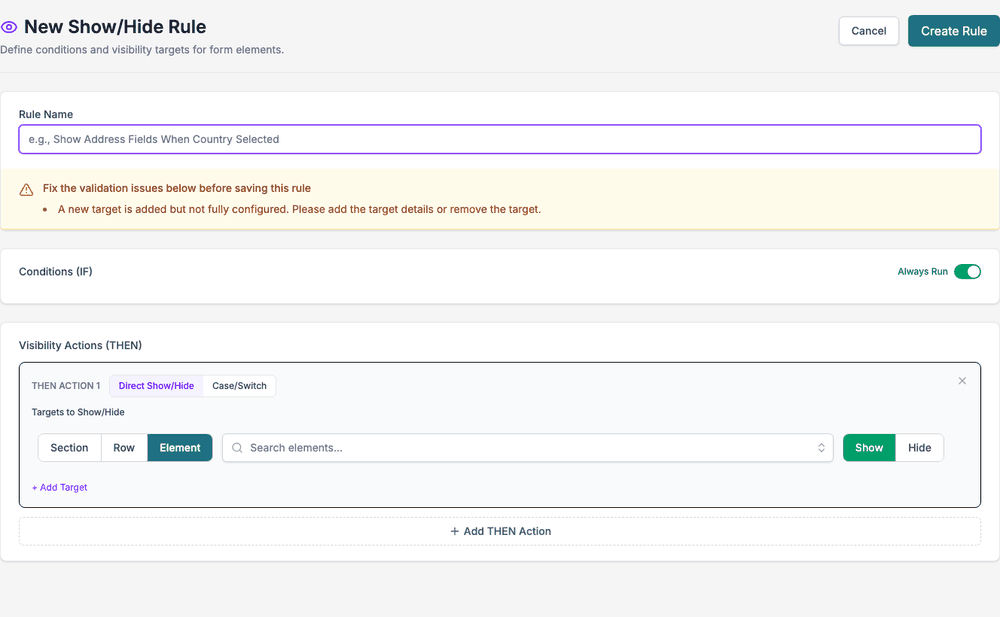The height and width of the screenshot is (617, 1000).
Task: Switch to Direct Show/Hide tab
Action: click(156, 386)
